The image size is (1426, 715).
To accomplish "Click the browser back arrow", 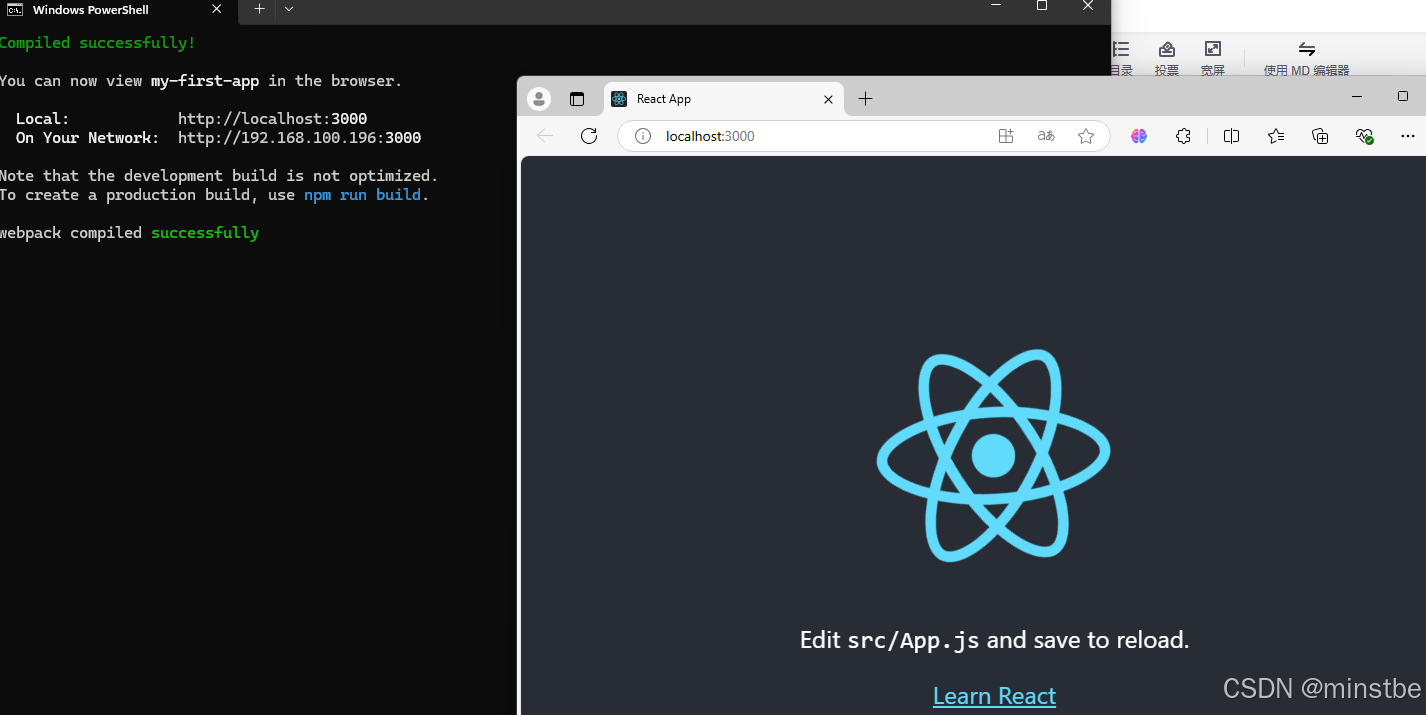I will tap(545, 136).
